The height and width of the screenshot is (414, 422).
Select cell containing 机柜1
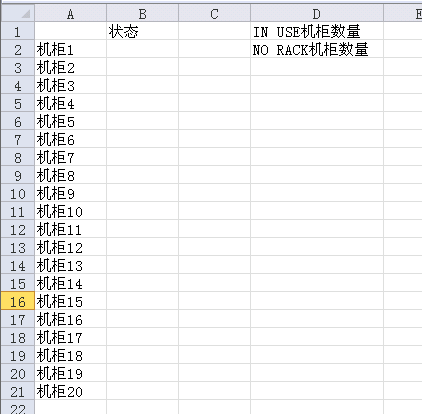70,49
